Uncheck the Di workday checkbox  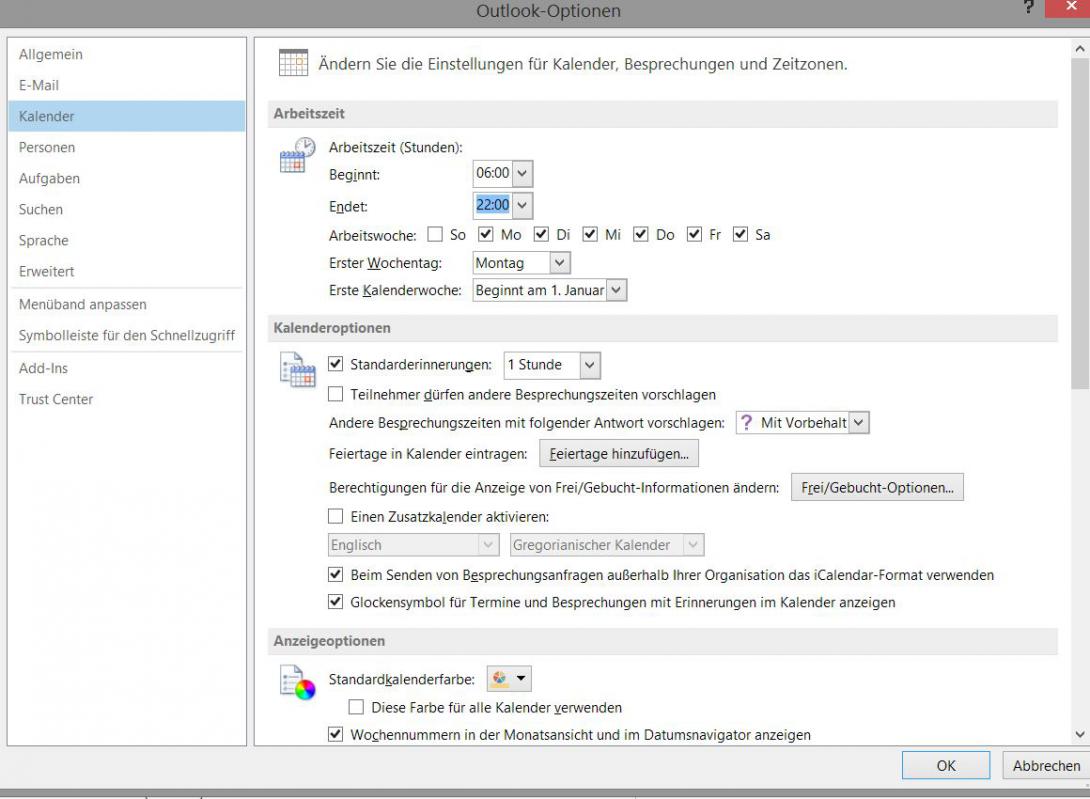(x=541, y=234)
